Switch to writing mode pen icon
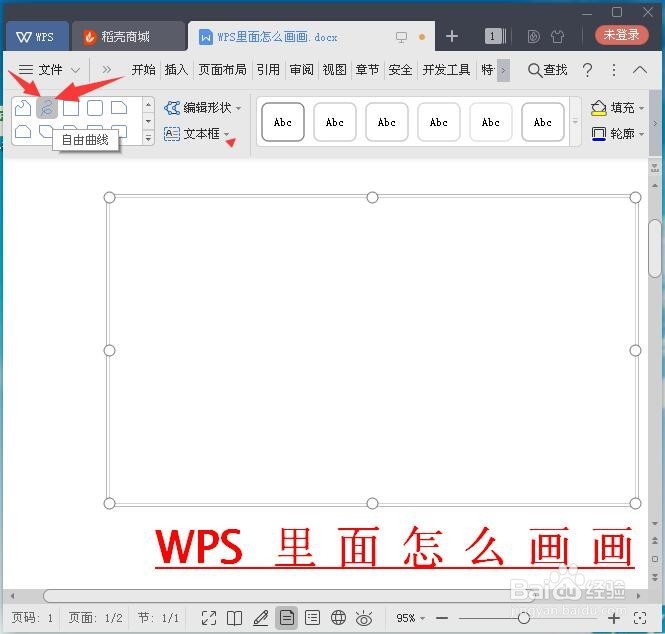The height and width of the screenshot is (634, 665). pos(260,618)
